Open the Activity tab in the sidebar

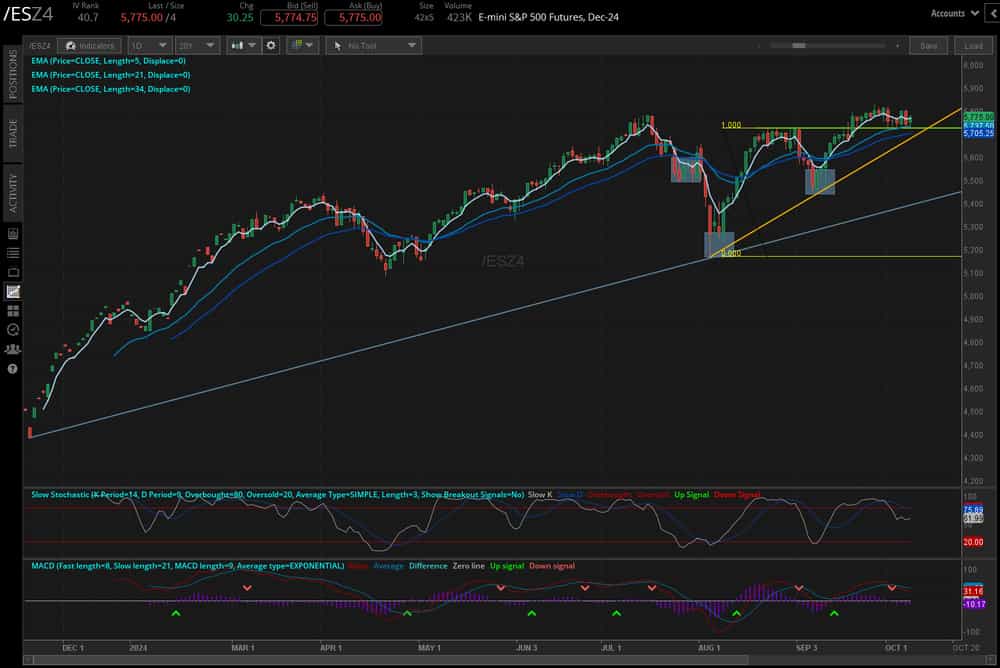(13, 186)
